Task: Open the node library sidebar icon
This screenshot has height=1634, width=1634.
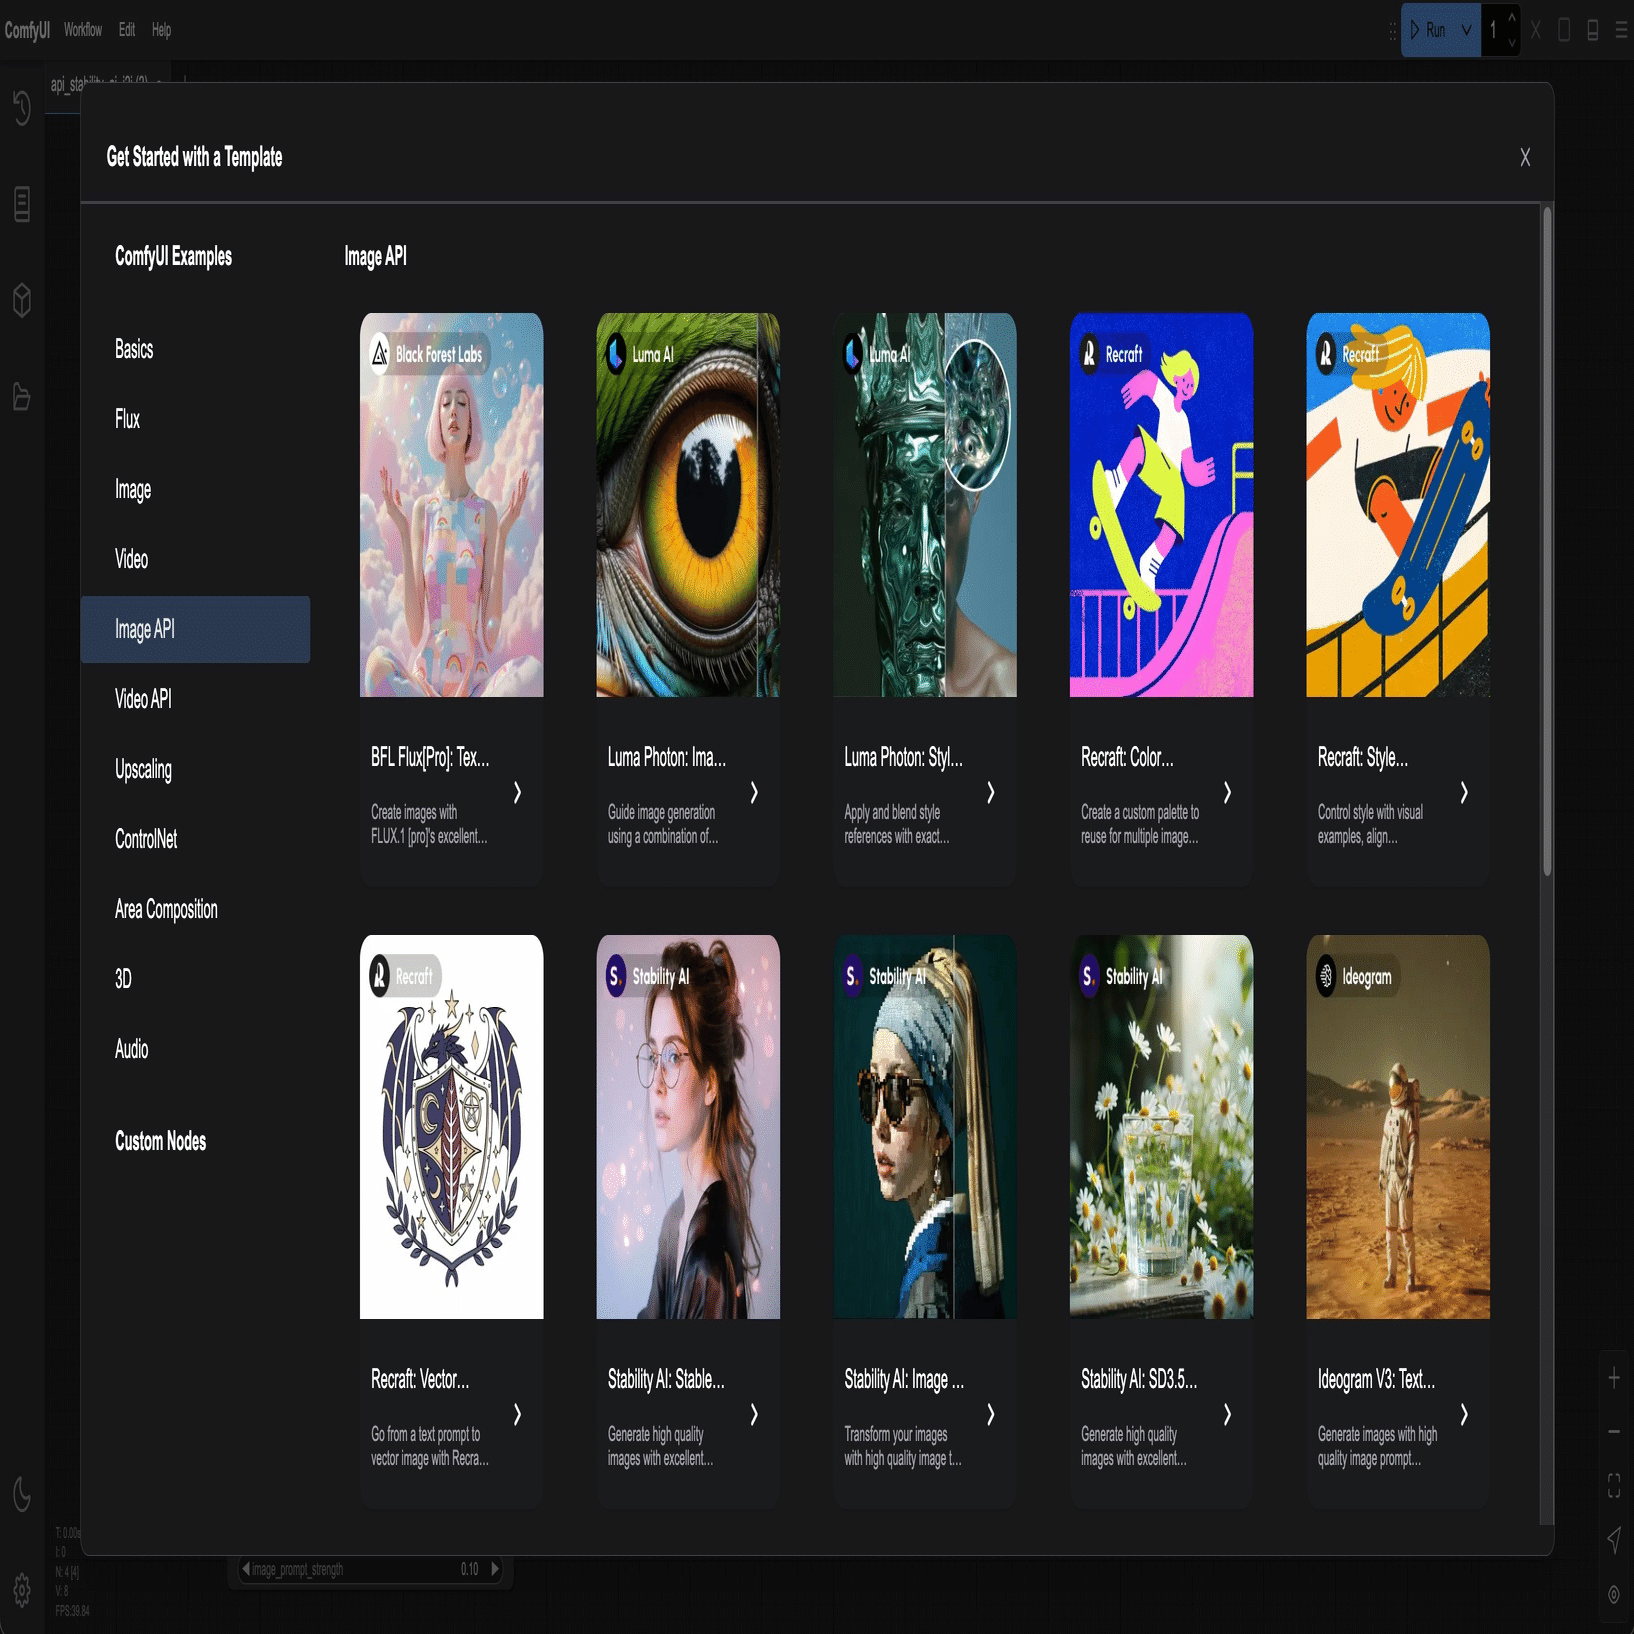Action: (22, 204)
